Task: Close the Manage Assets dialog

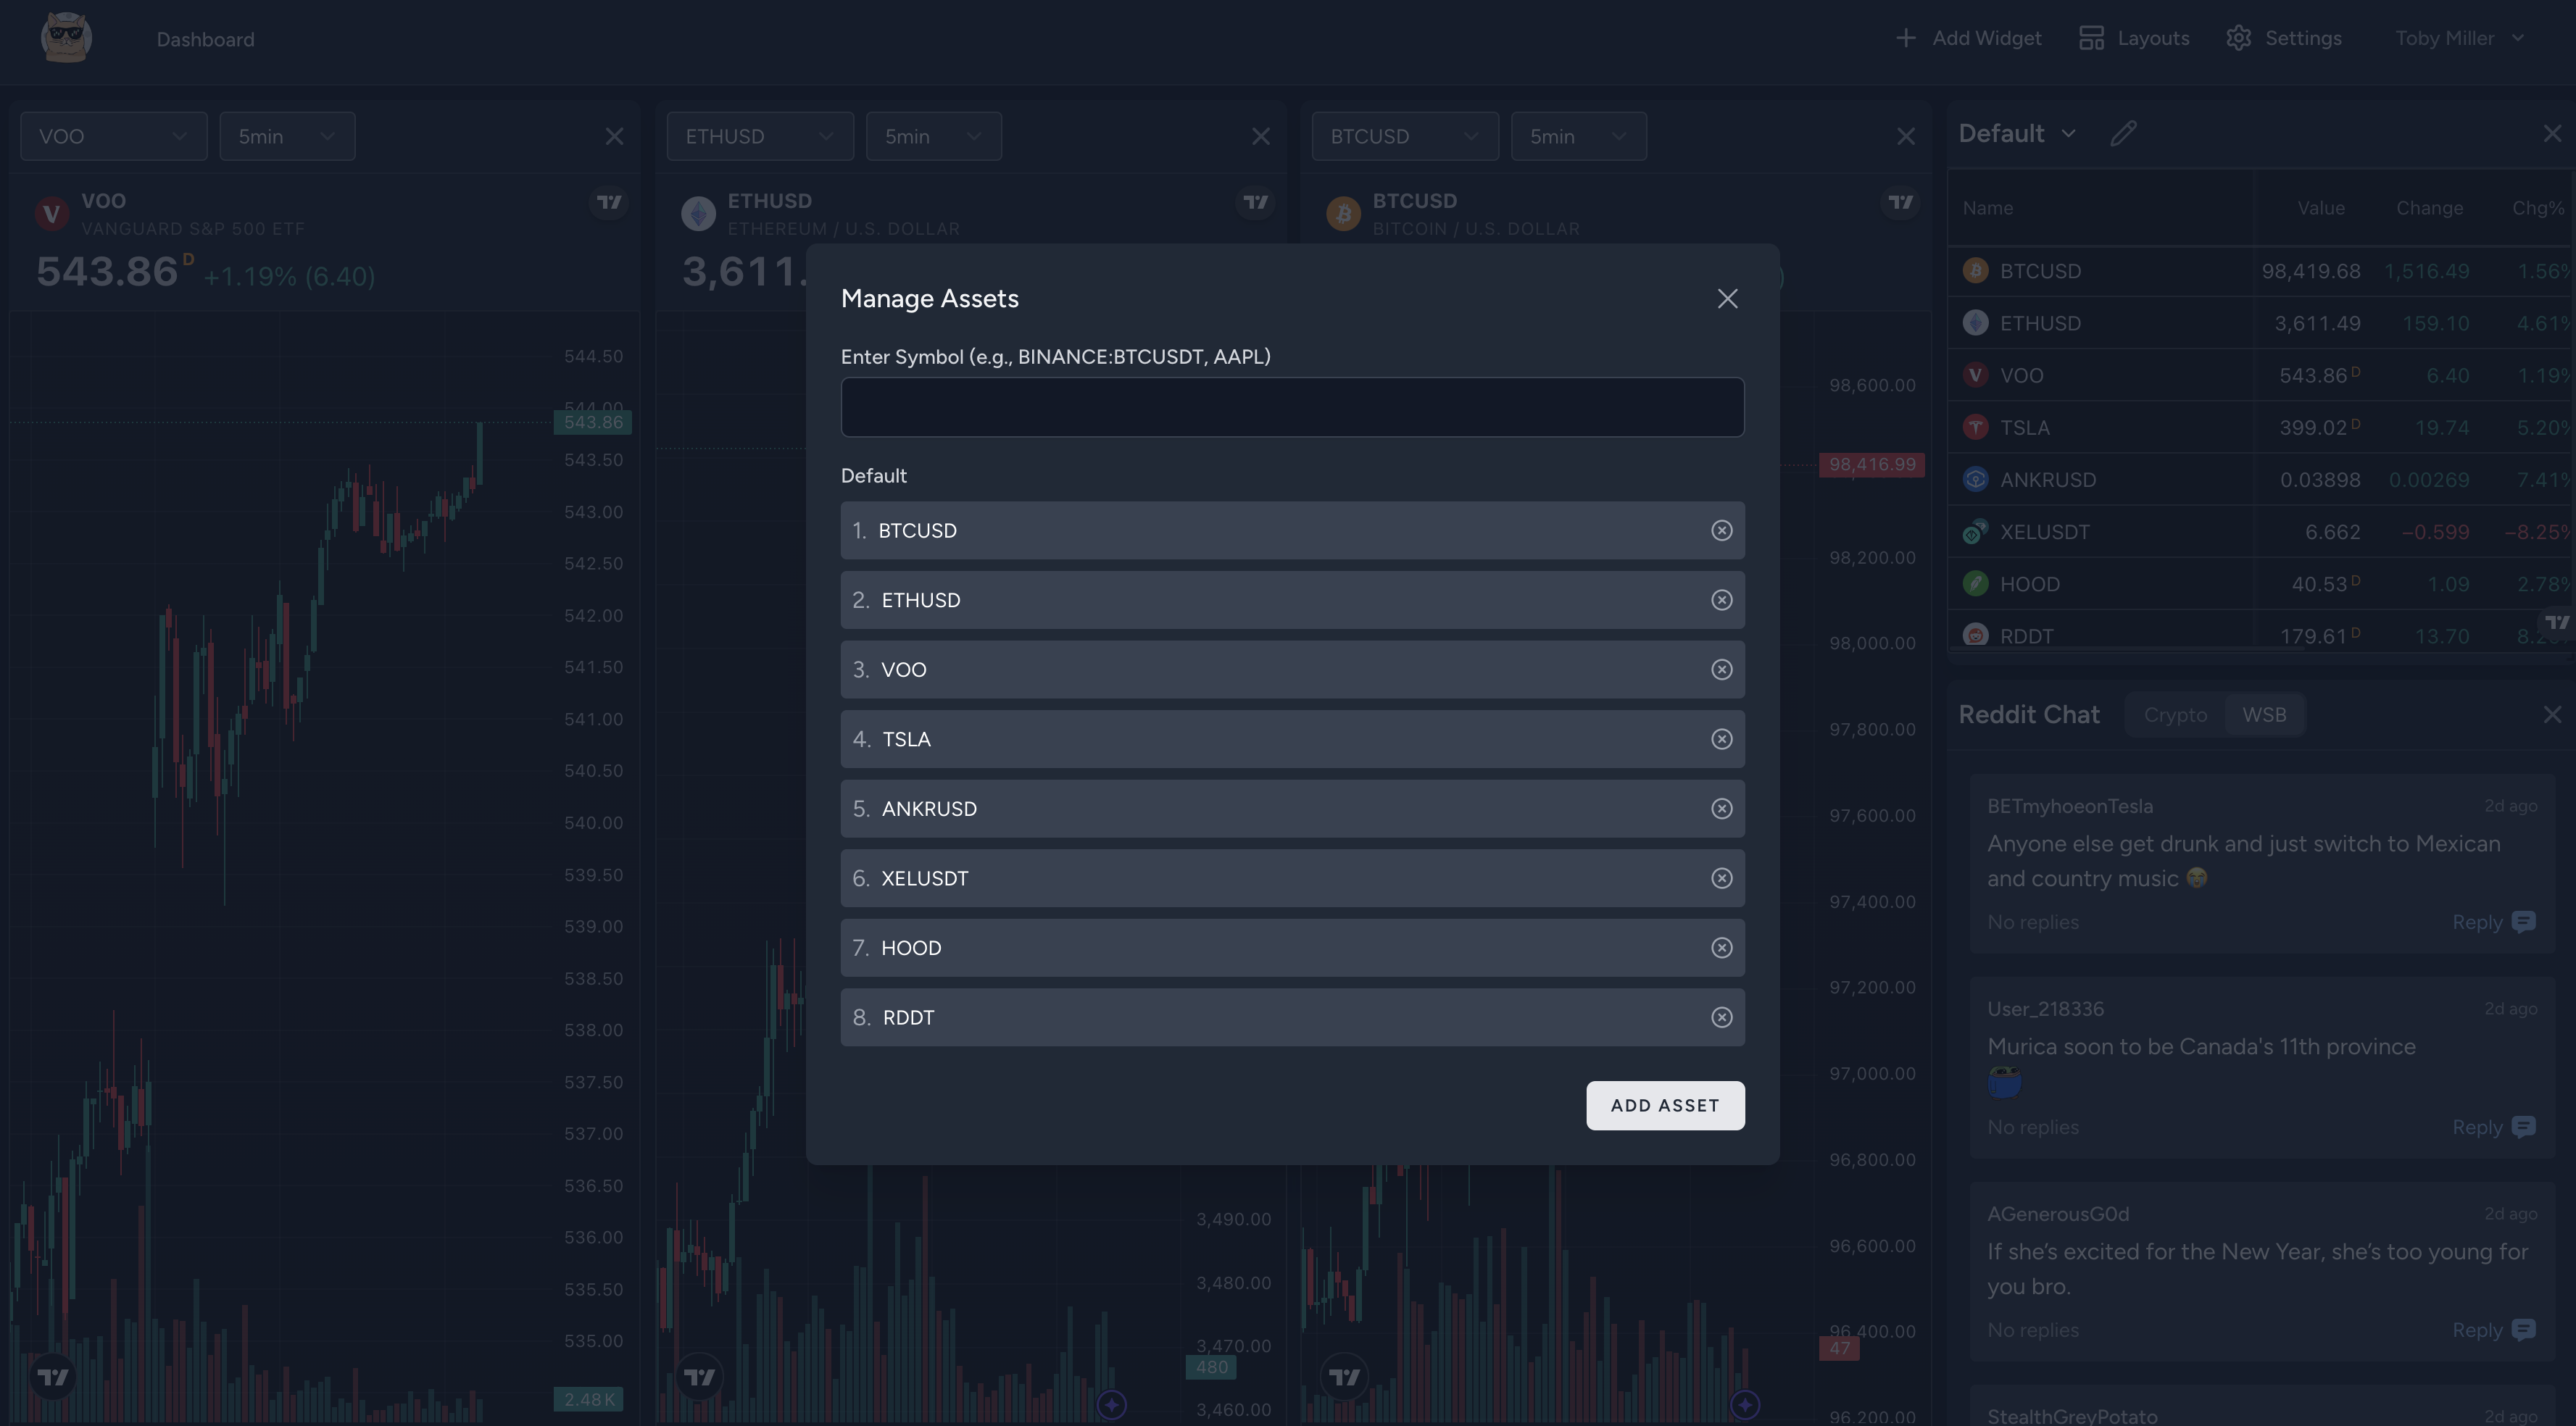Action: 1727,298
